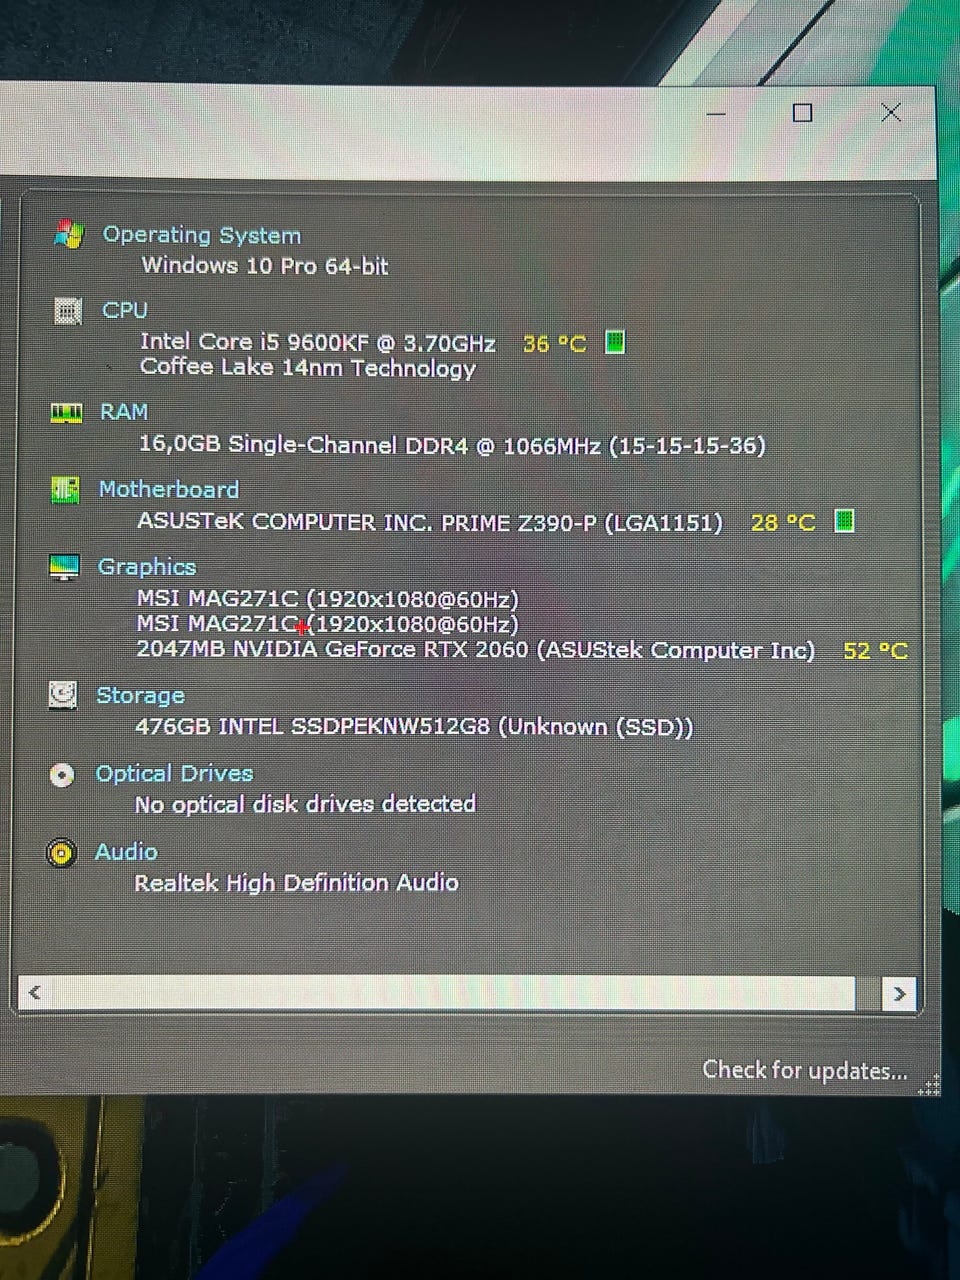Click the Operating System Windows flag icon

[x=68, y=234]
